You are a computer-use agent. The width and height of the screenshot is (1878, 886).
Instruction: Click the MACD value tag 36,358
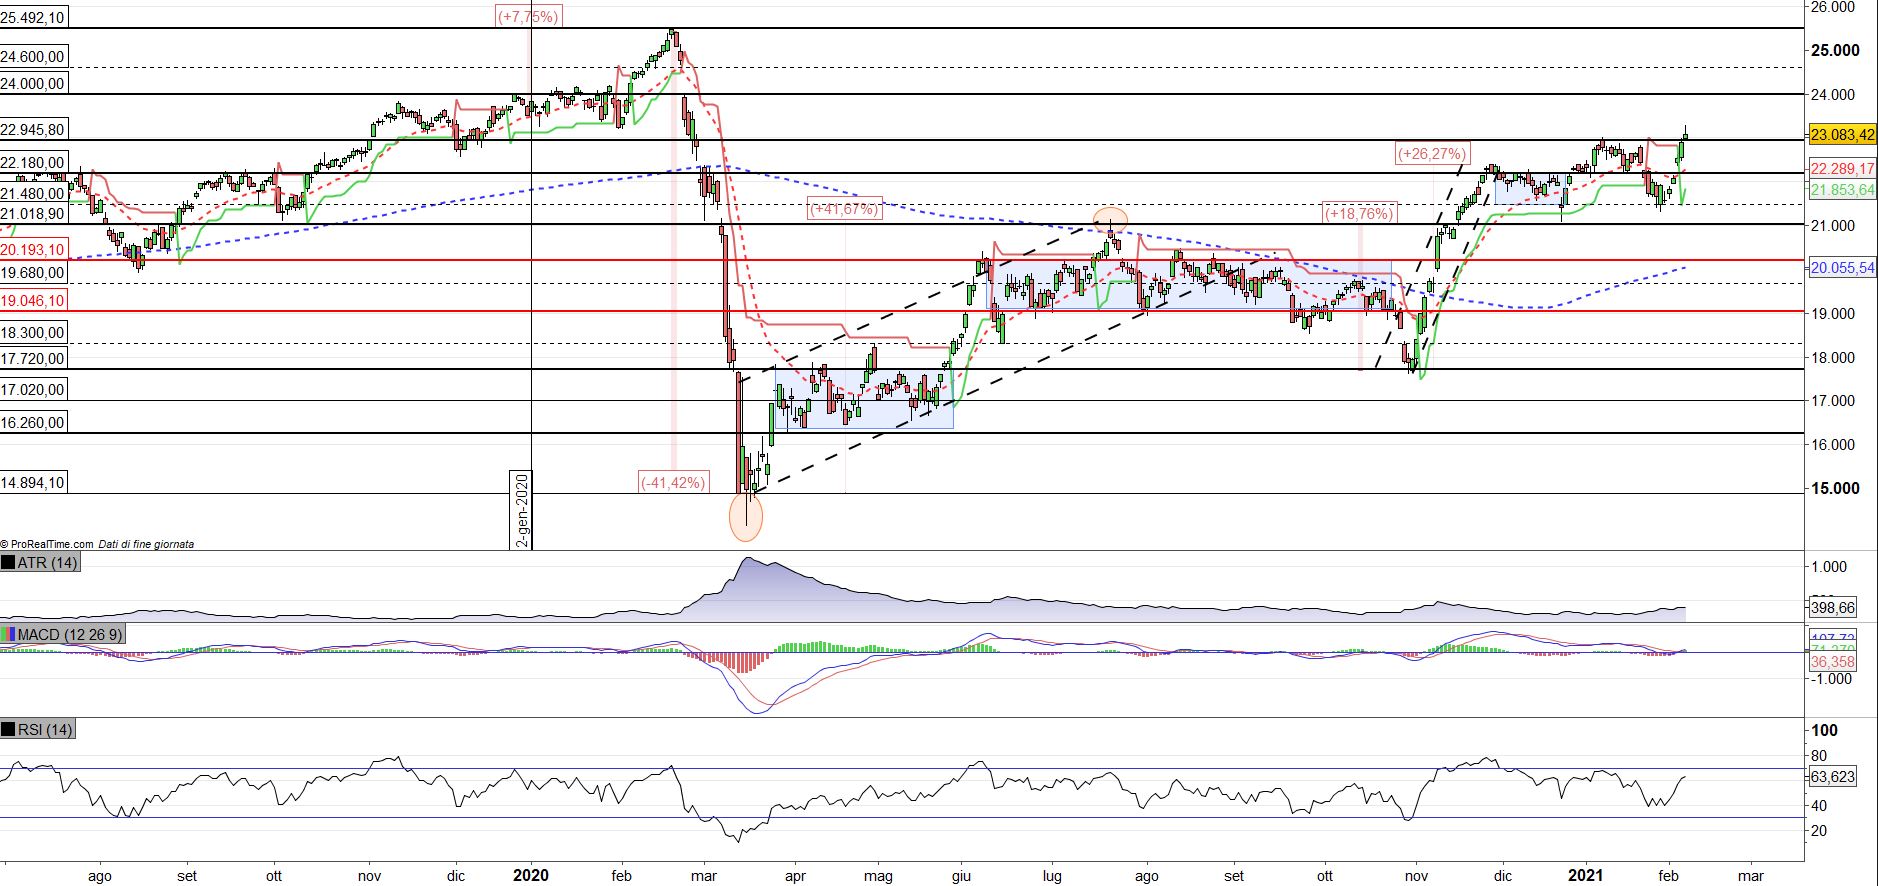(x=1833, y=662)
